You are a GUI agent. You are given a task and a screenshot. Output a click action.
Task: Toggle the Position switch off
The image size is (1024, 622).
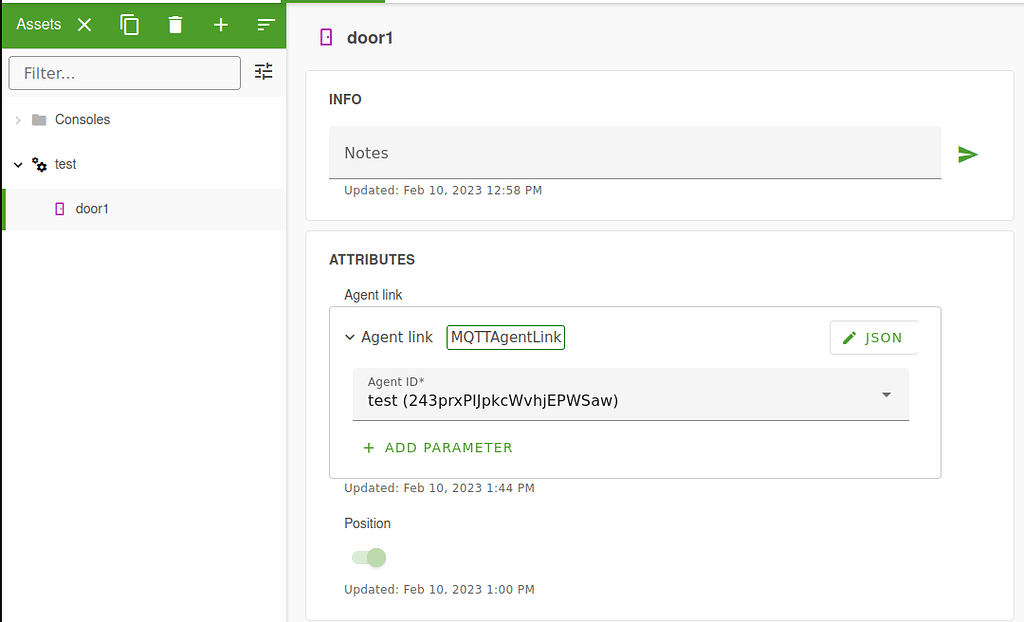click(370, 557)
